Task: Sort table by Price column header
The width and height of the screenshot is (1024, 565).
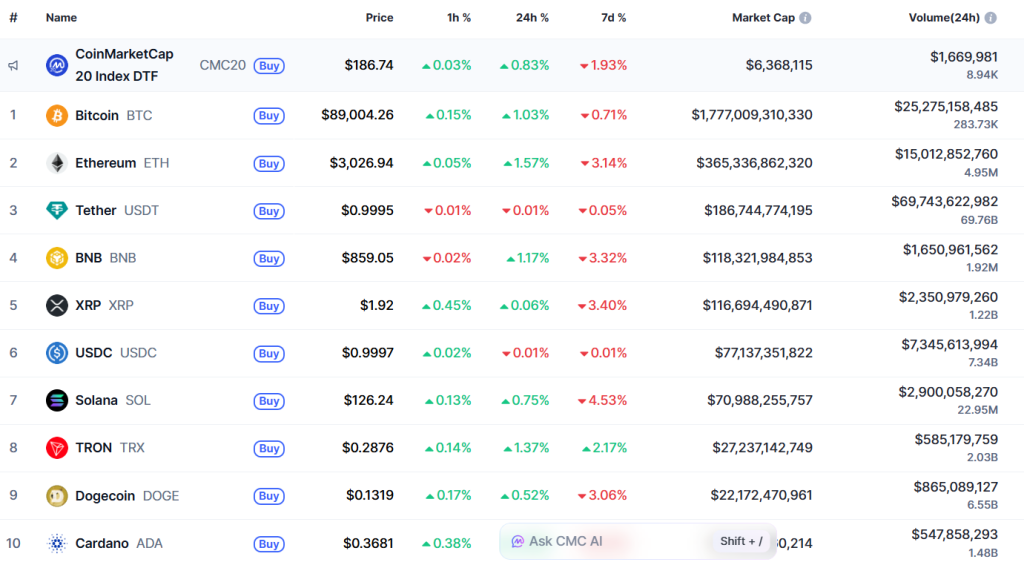Action: (379, 18)
